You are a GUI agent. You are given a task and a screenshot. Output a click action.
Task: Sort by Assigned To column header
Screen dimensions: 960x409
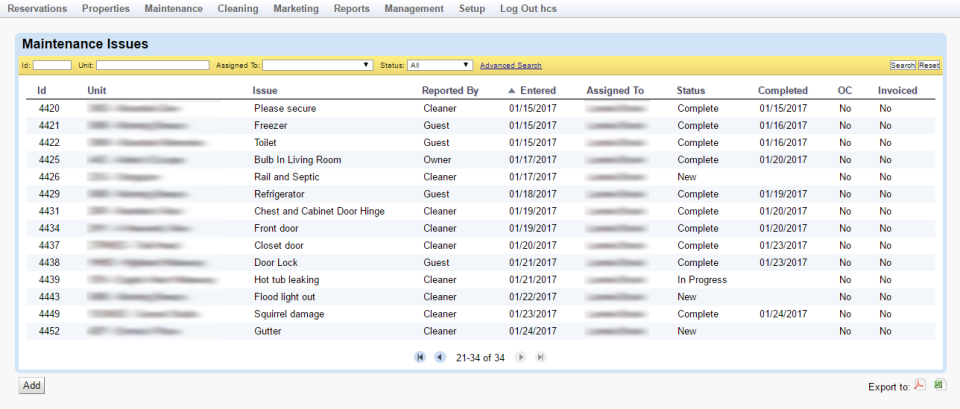coord(615,91)
